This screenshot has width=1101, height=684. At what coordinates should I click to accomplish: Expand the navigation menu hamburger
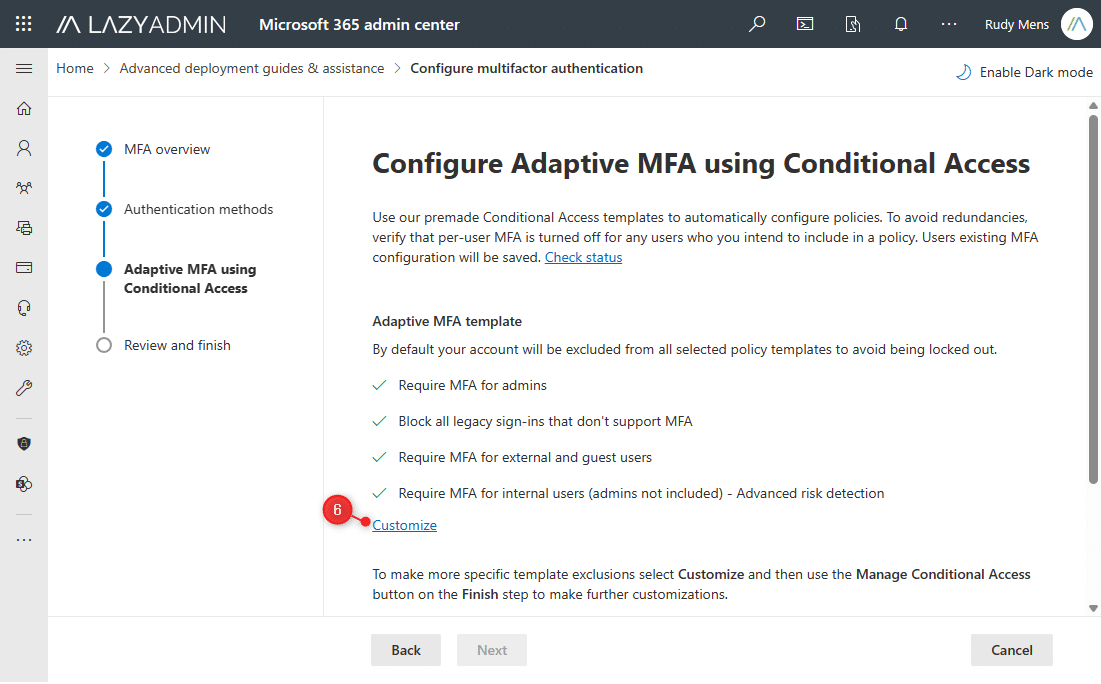tap(24, 68)
